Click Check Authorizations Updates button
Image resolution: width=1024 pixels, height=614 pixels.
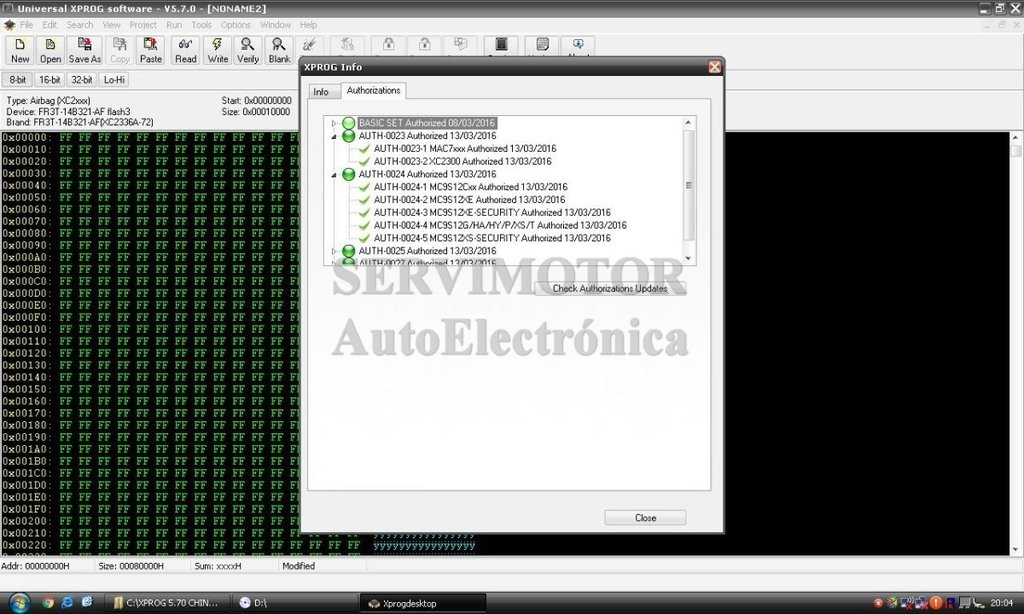pyautogui.click(x=610, y=289)
